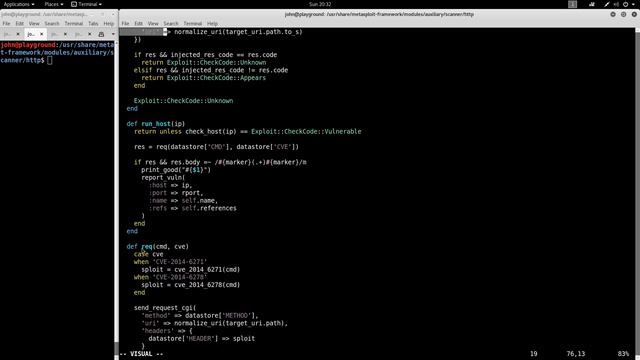Open Help menu in the left terminal window
The image size is (640, 360).
(109, 24)
